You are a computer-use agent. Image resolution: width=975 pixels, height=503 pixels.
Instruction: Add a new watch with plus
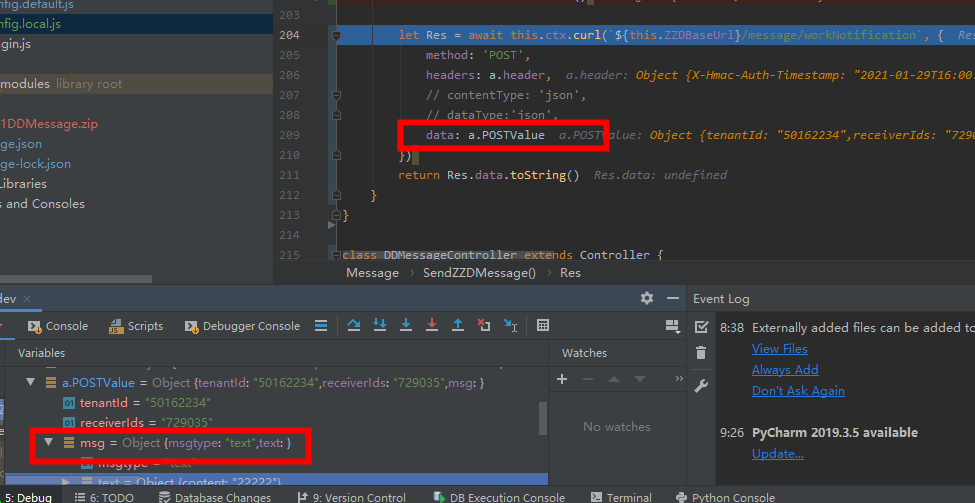(x=562, y=379)
